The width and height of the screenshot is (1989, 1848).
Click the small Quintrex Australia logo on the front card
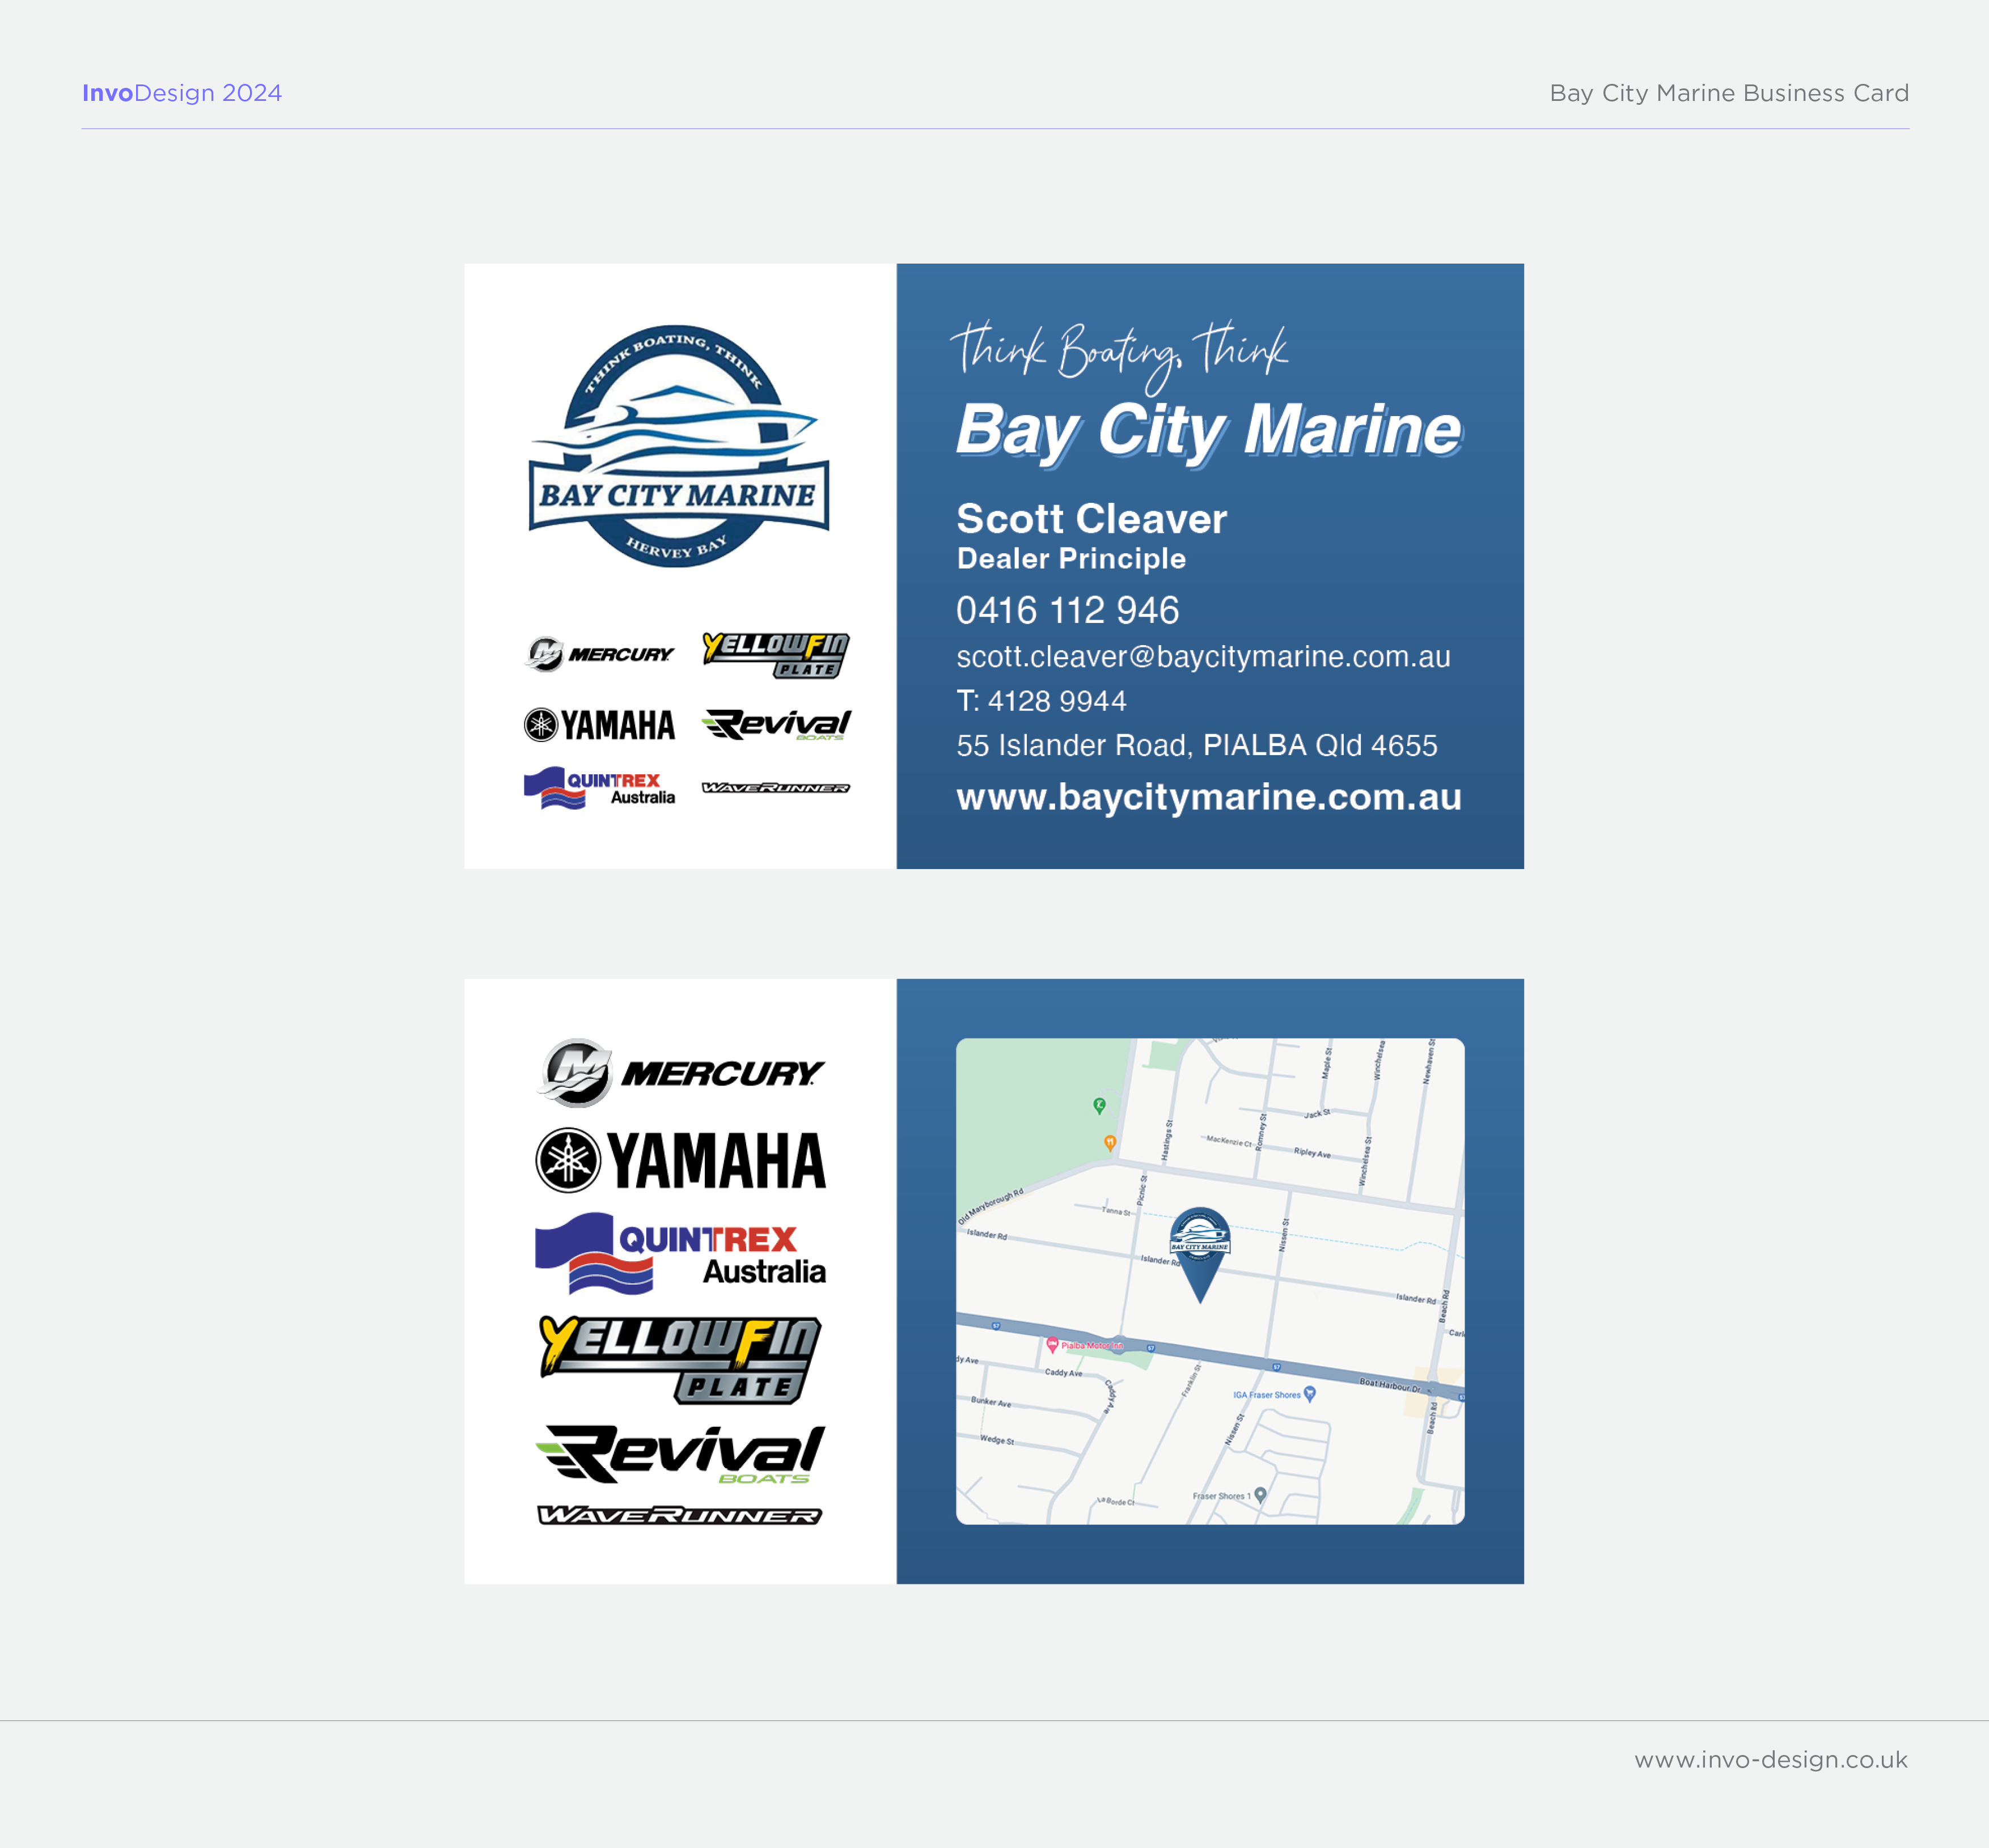[599, 788]
